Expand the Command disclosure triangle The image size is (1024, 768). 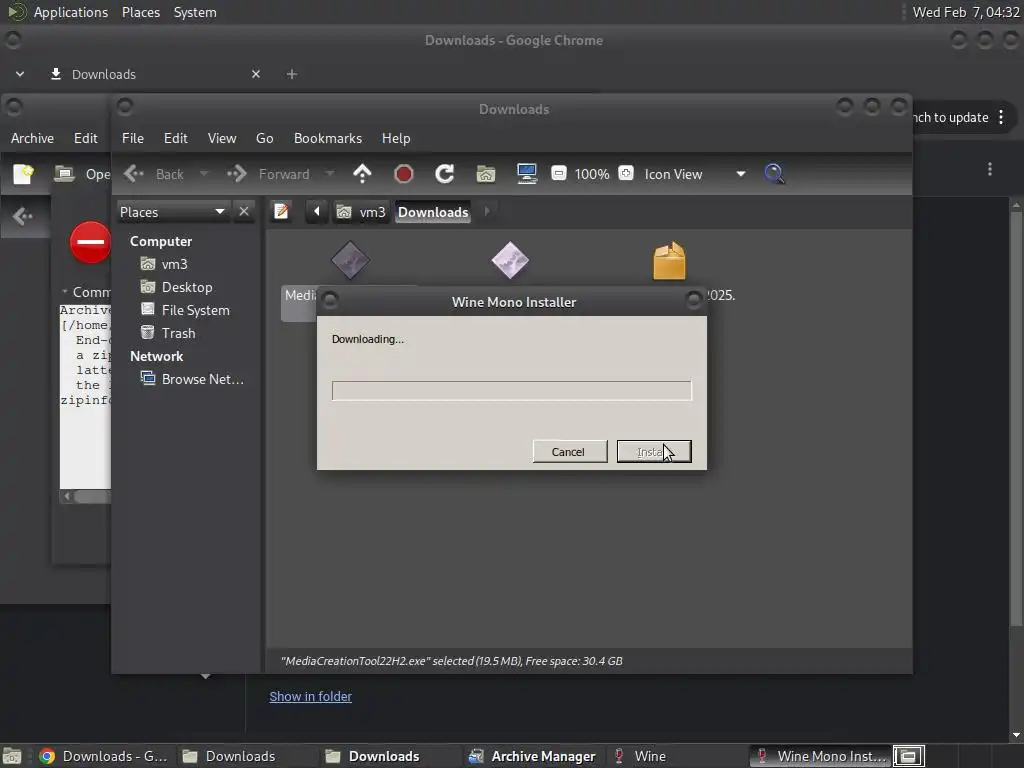pos(65,291)
